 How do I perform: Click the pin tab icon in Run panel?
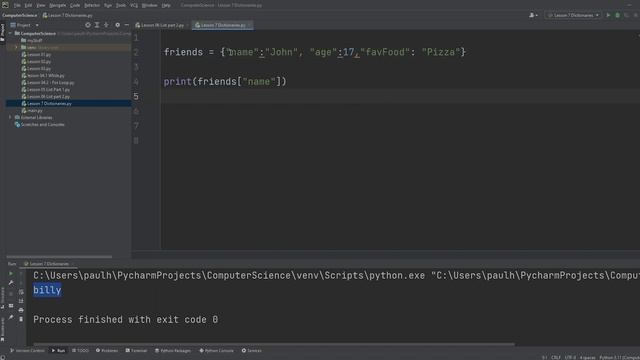click(x=11, y=318)
